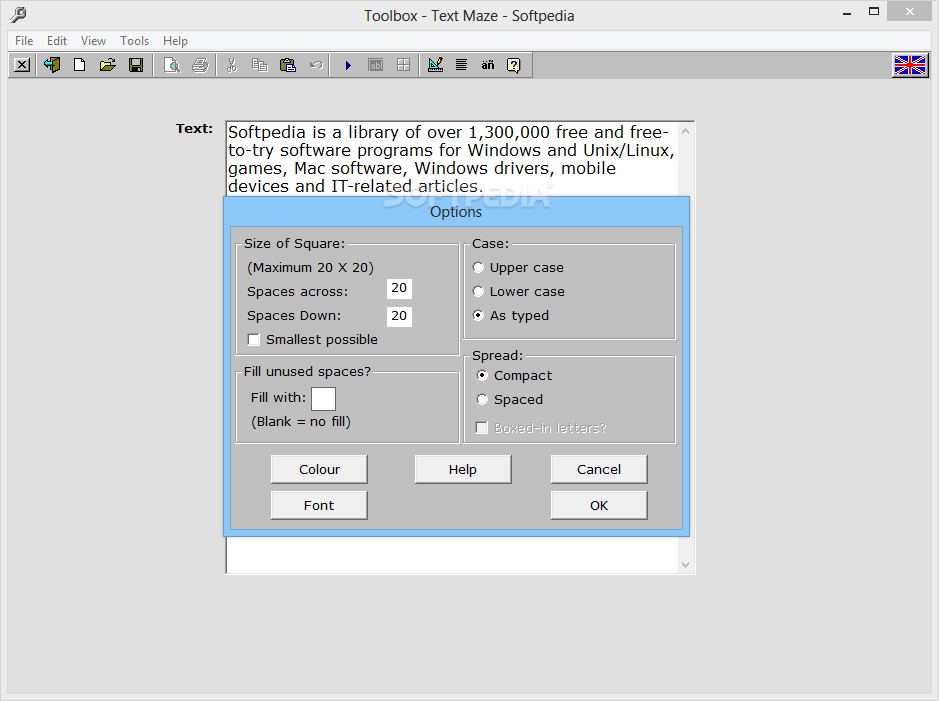Open the Edit menu

coord(57,41)
